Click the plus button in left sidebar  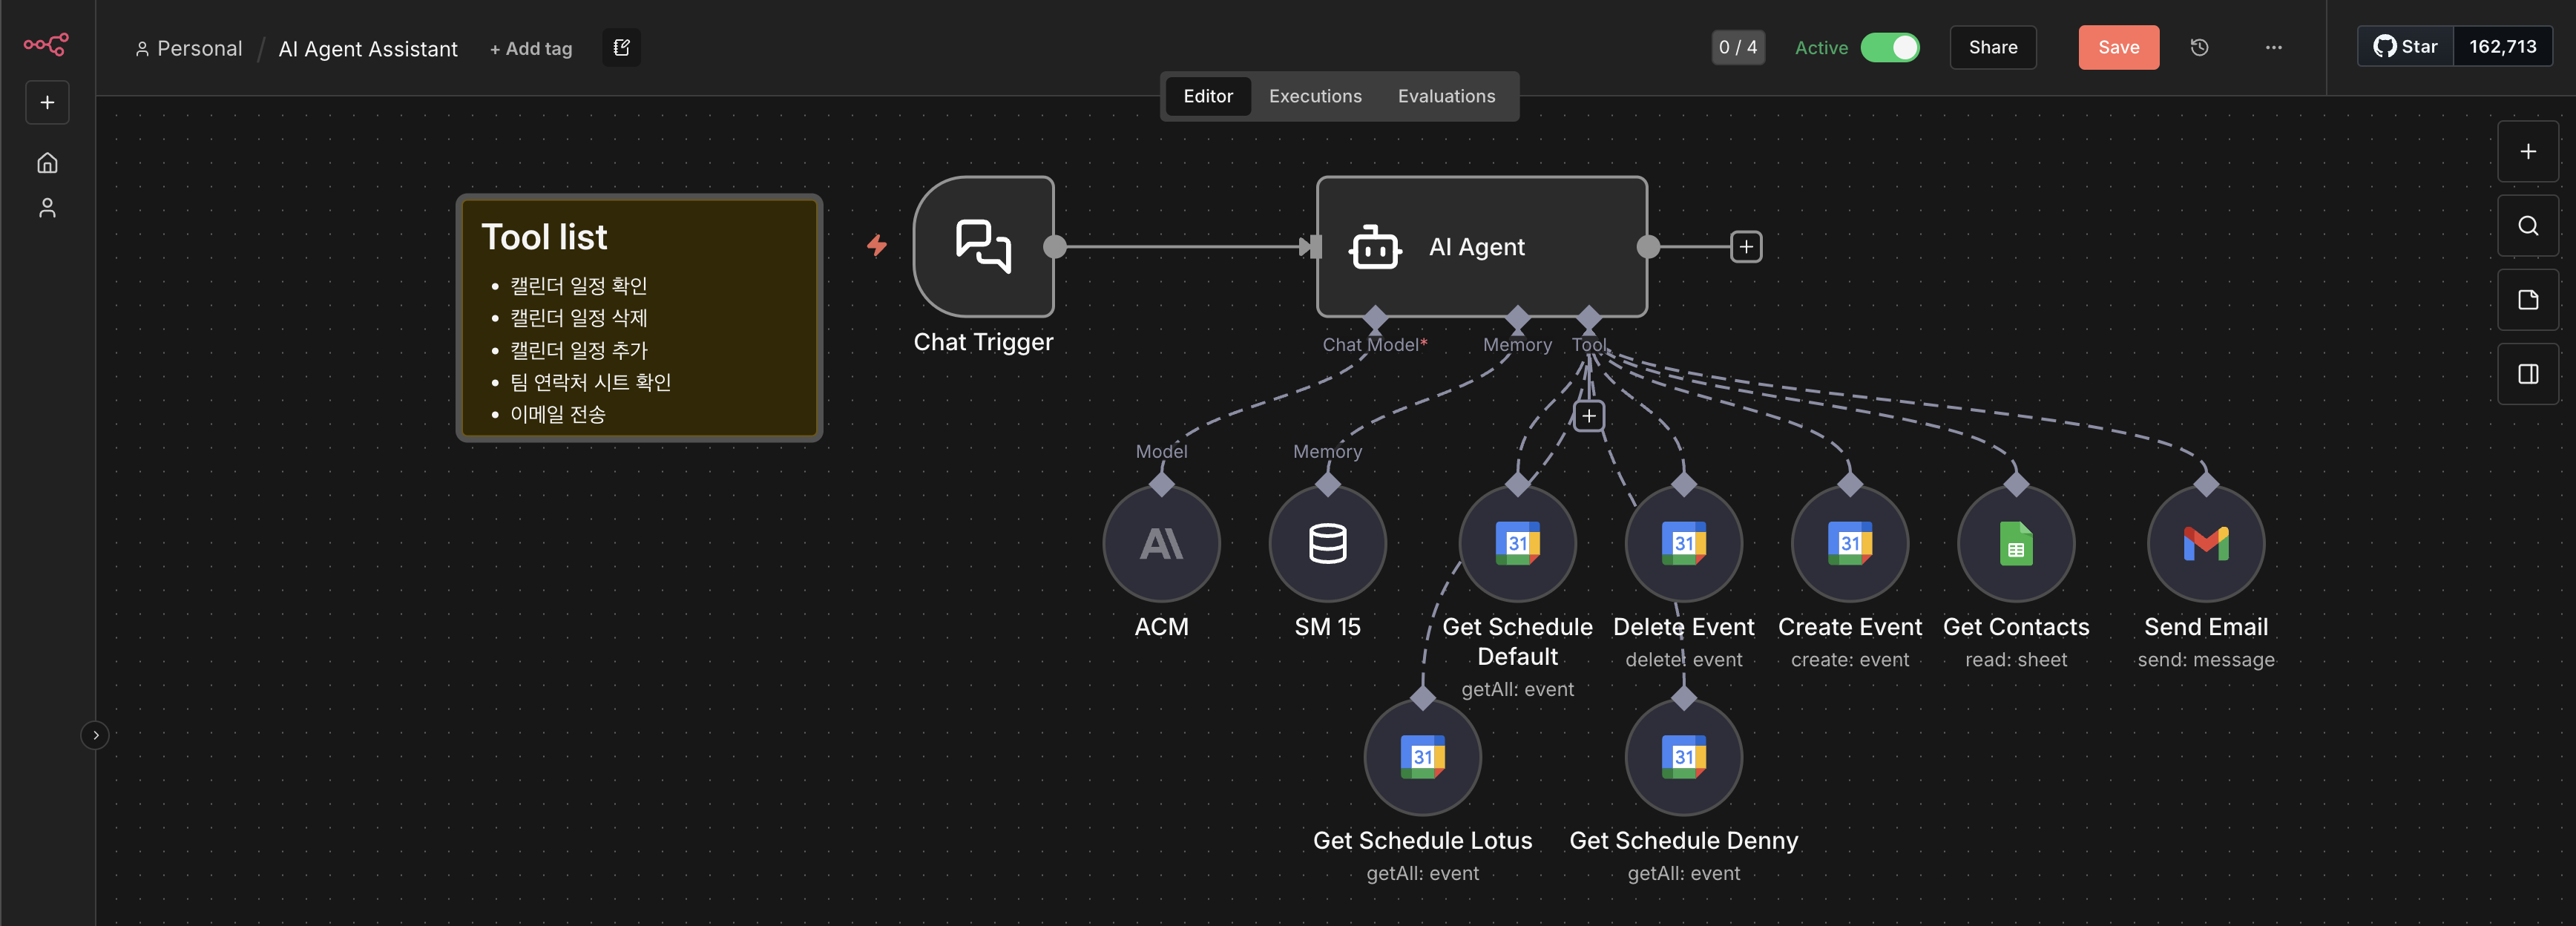coord(47,102)
